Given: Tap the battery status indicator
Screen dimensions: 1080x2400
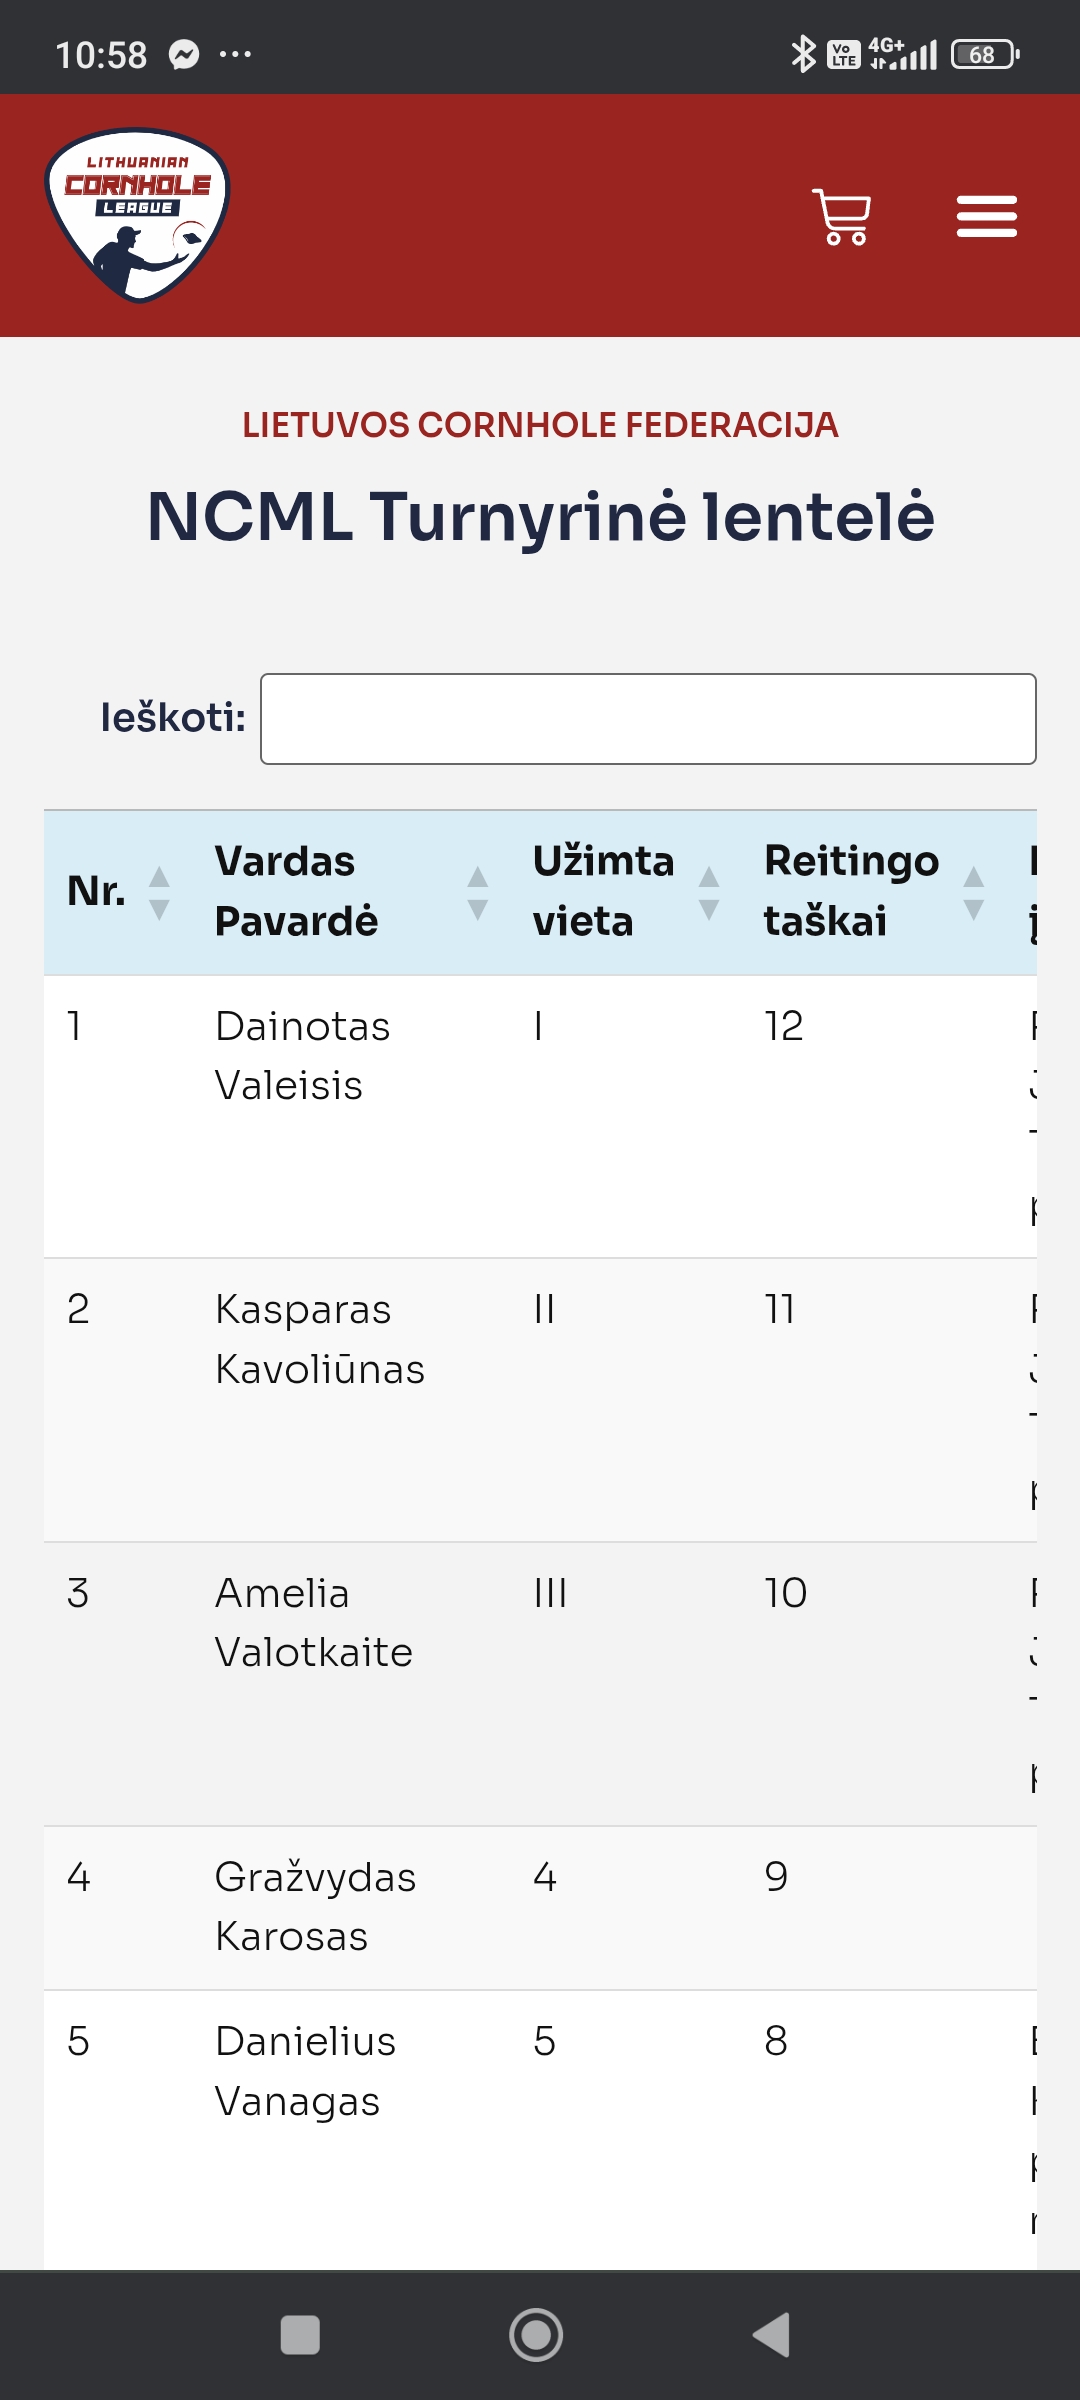Looking at the screenshot, I should click(x=984, y=54).
